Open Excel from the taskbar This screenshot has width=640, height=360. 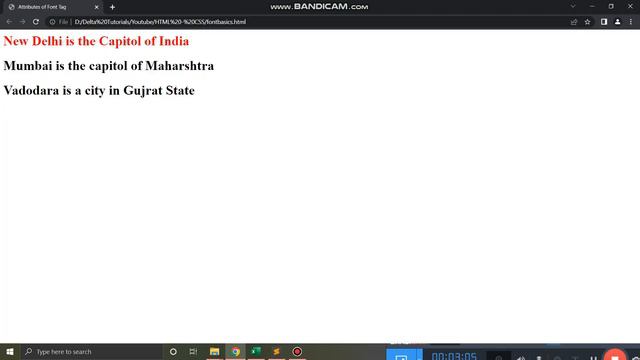(x=256, y=351)
